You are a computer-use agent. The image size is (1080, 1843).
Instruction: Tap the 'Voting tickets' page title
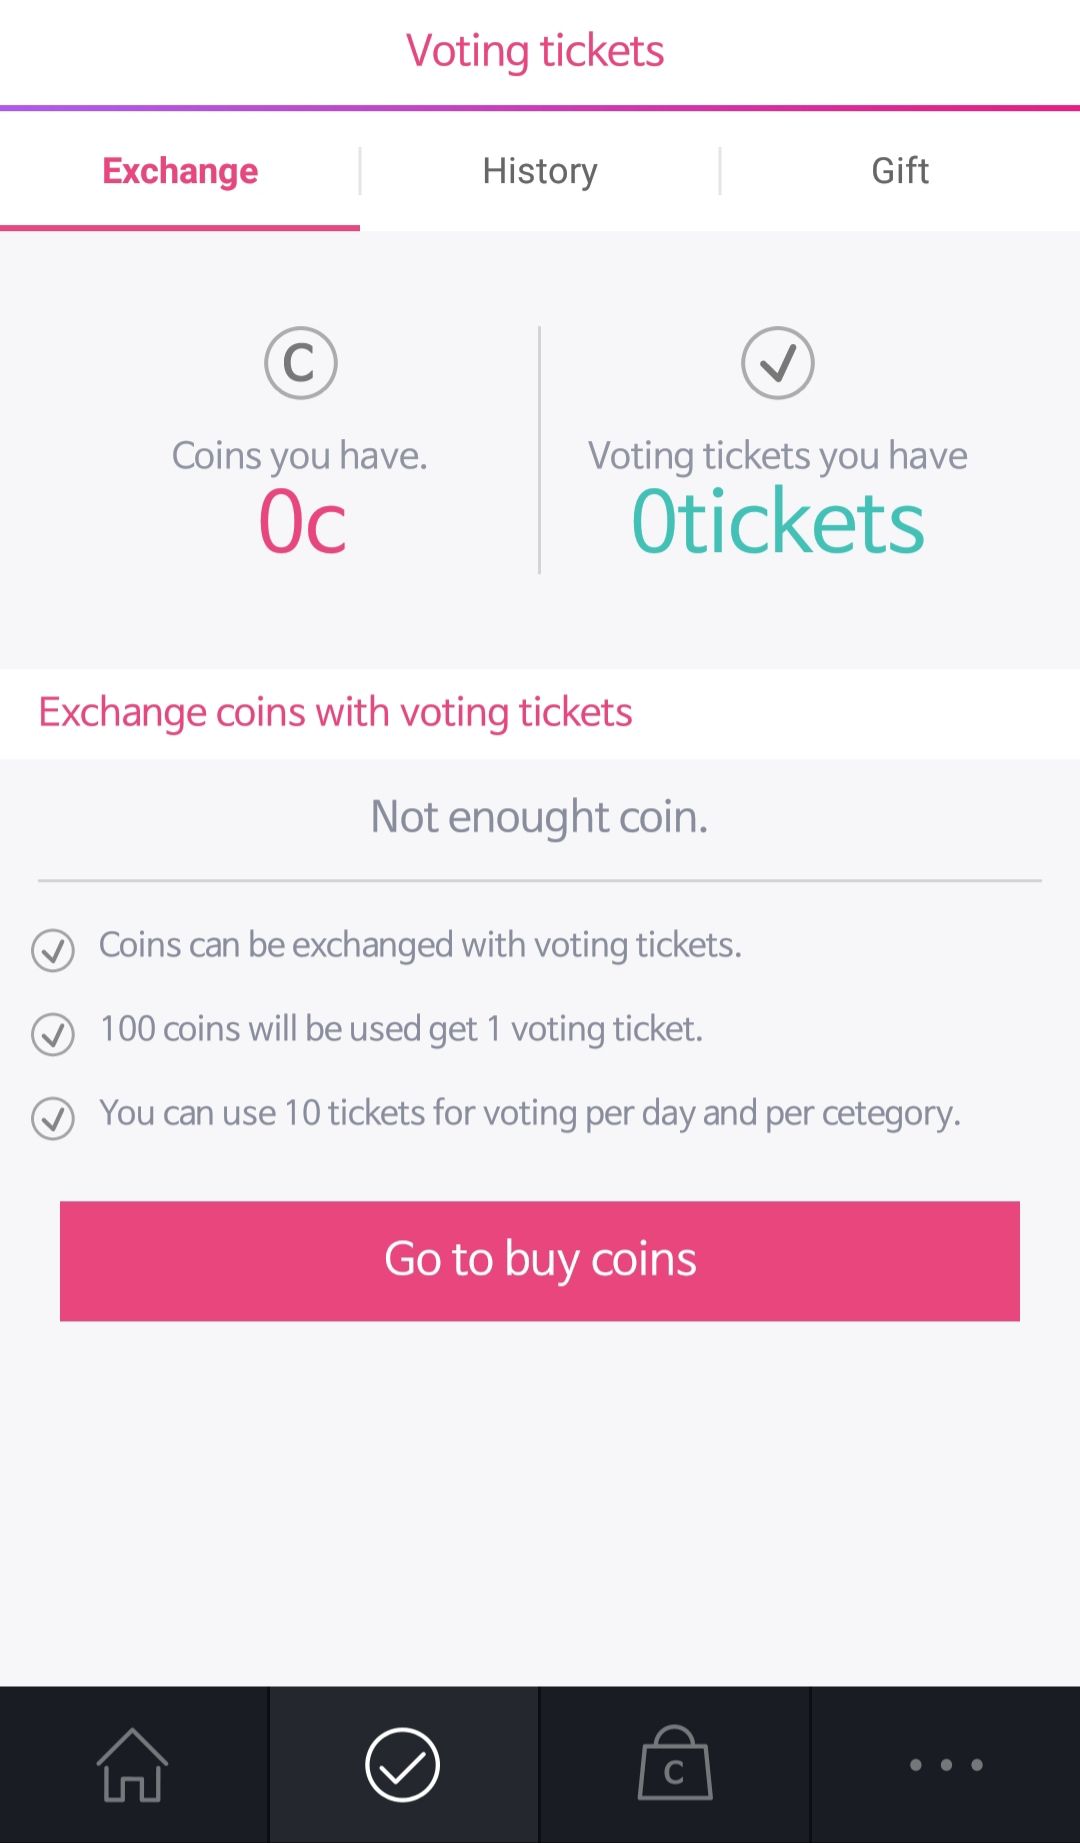[x=535, y=51]
